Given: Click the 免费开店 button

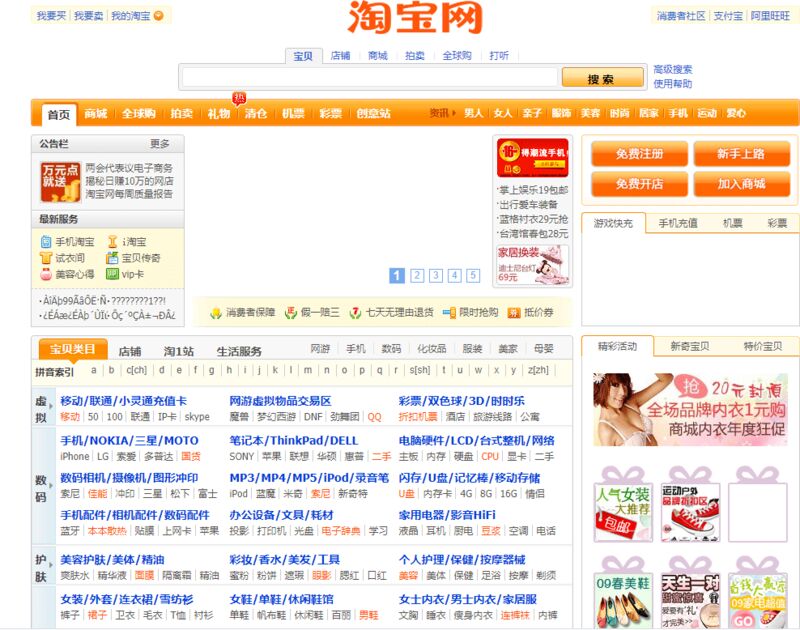Looking at the screenshot, I should click(639, 184).
